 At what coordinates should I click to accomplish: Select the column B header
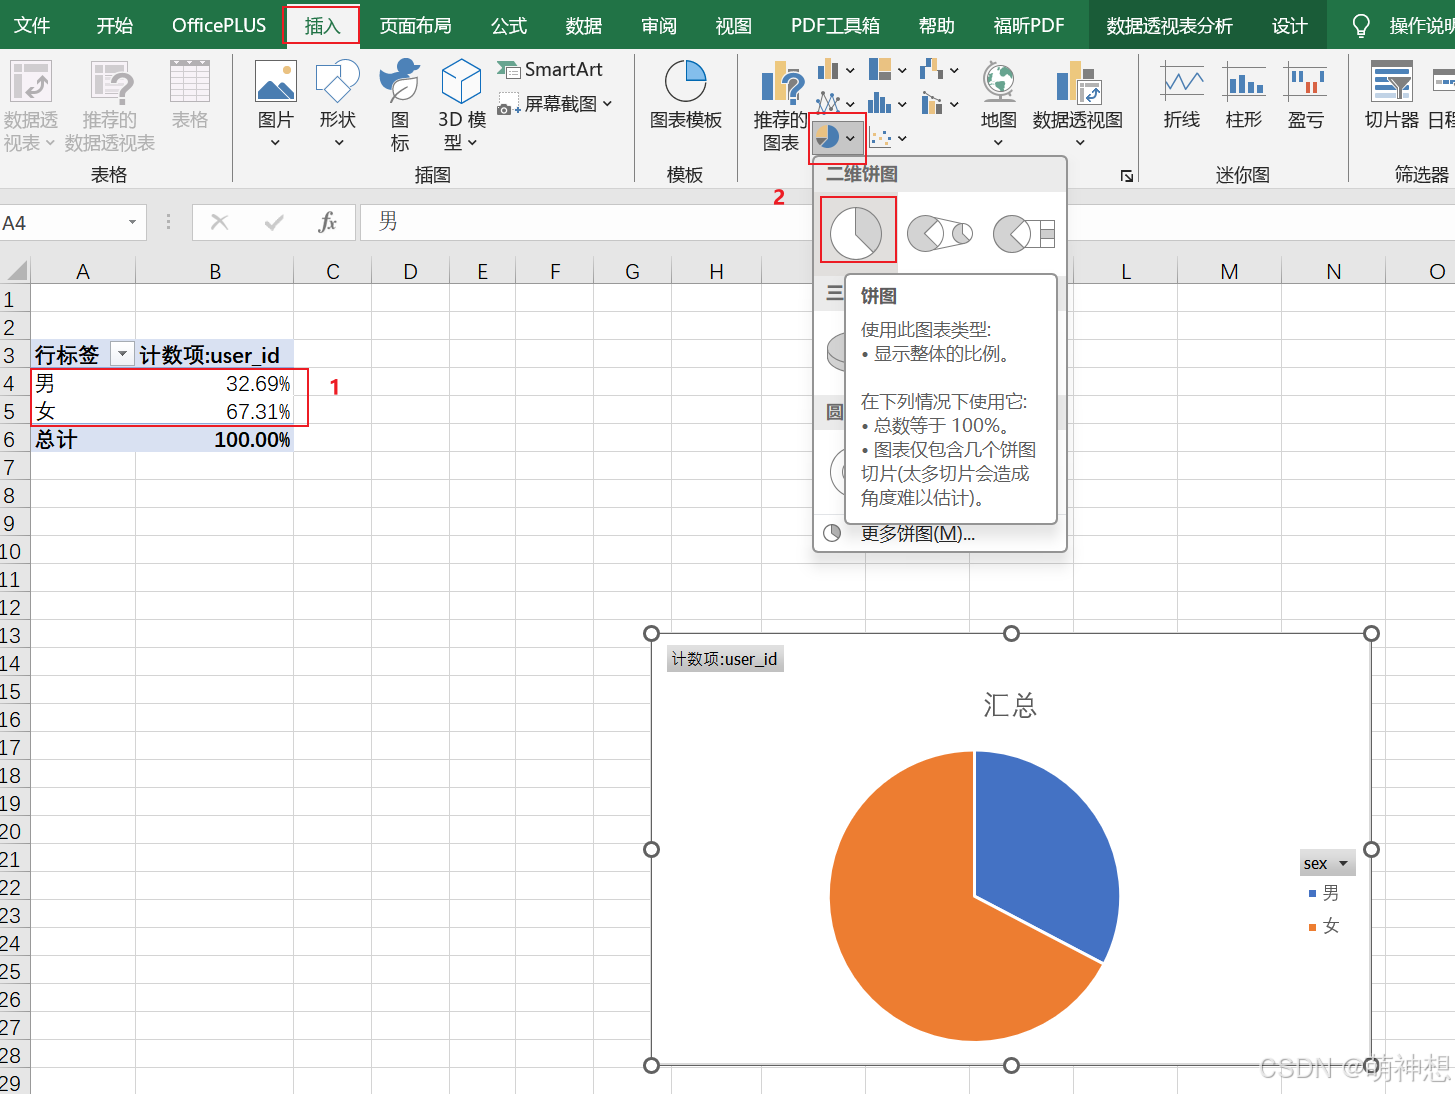pyautogui.click(x=214, y=271)
